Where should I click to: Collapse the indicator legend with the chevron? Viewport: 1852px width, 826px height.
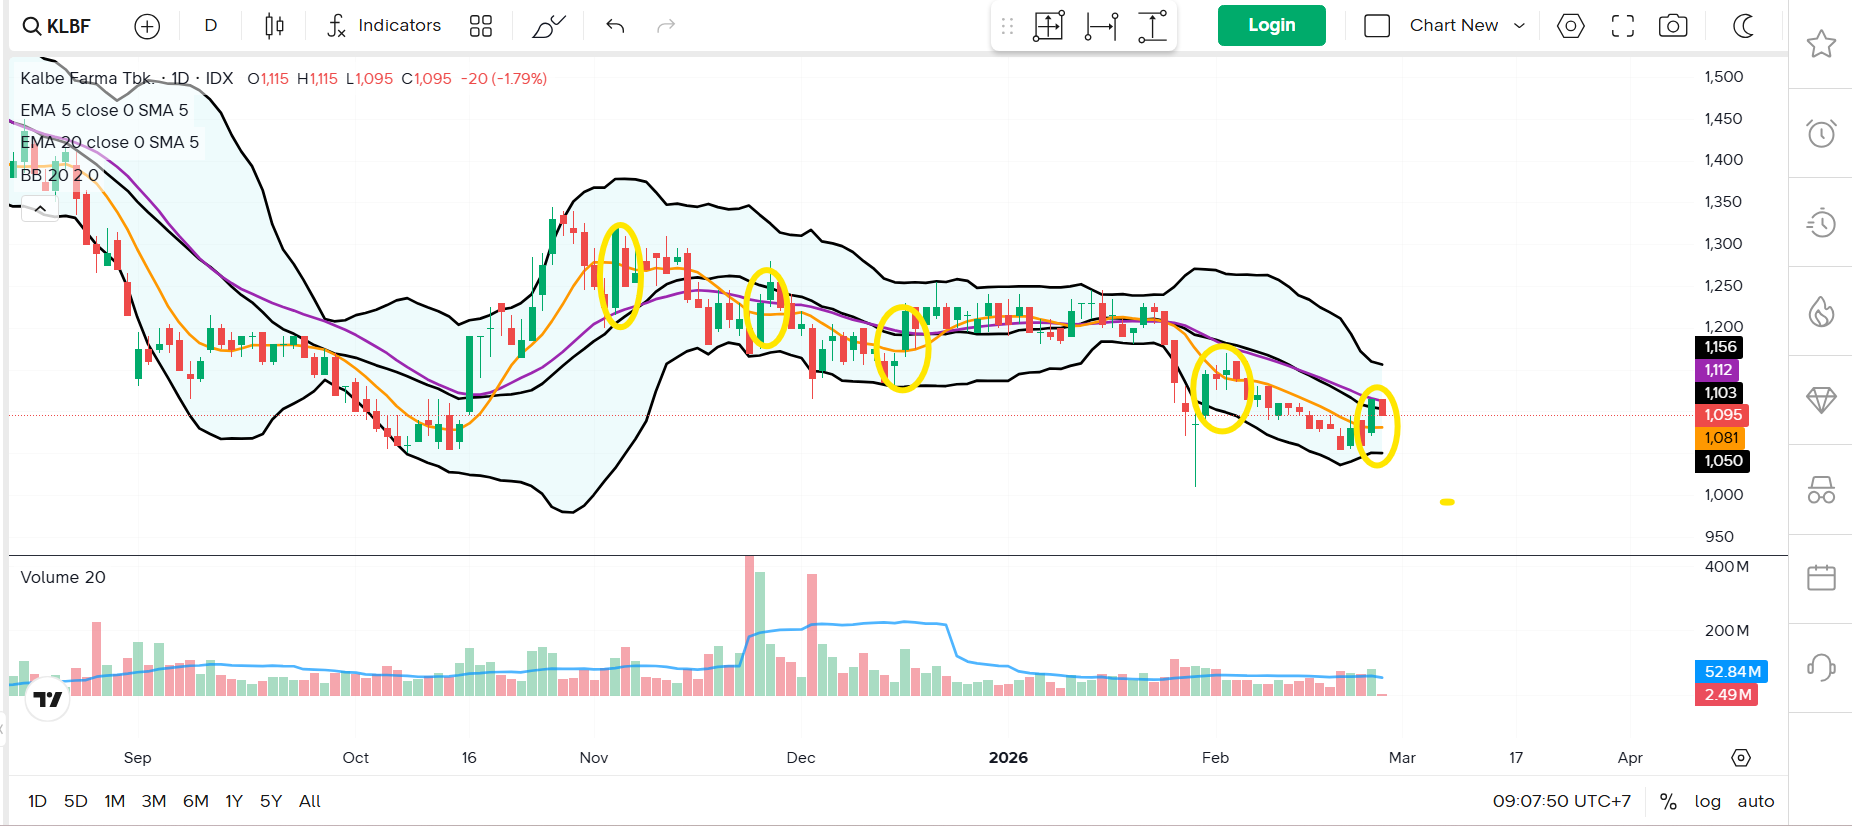(40, 209)
